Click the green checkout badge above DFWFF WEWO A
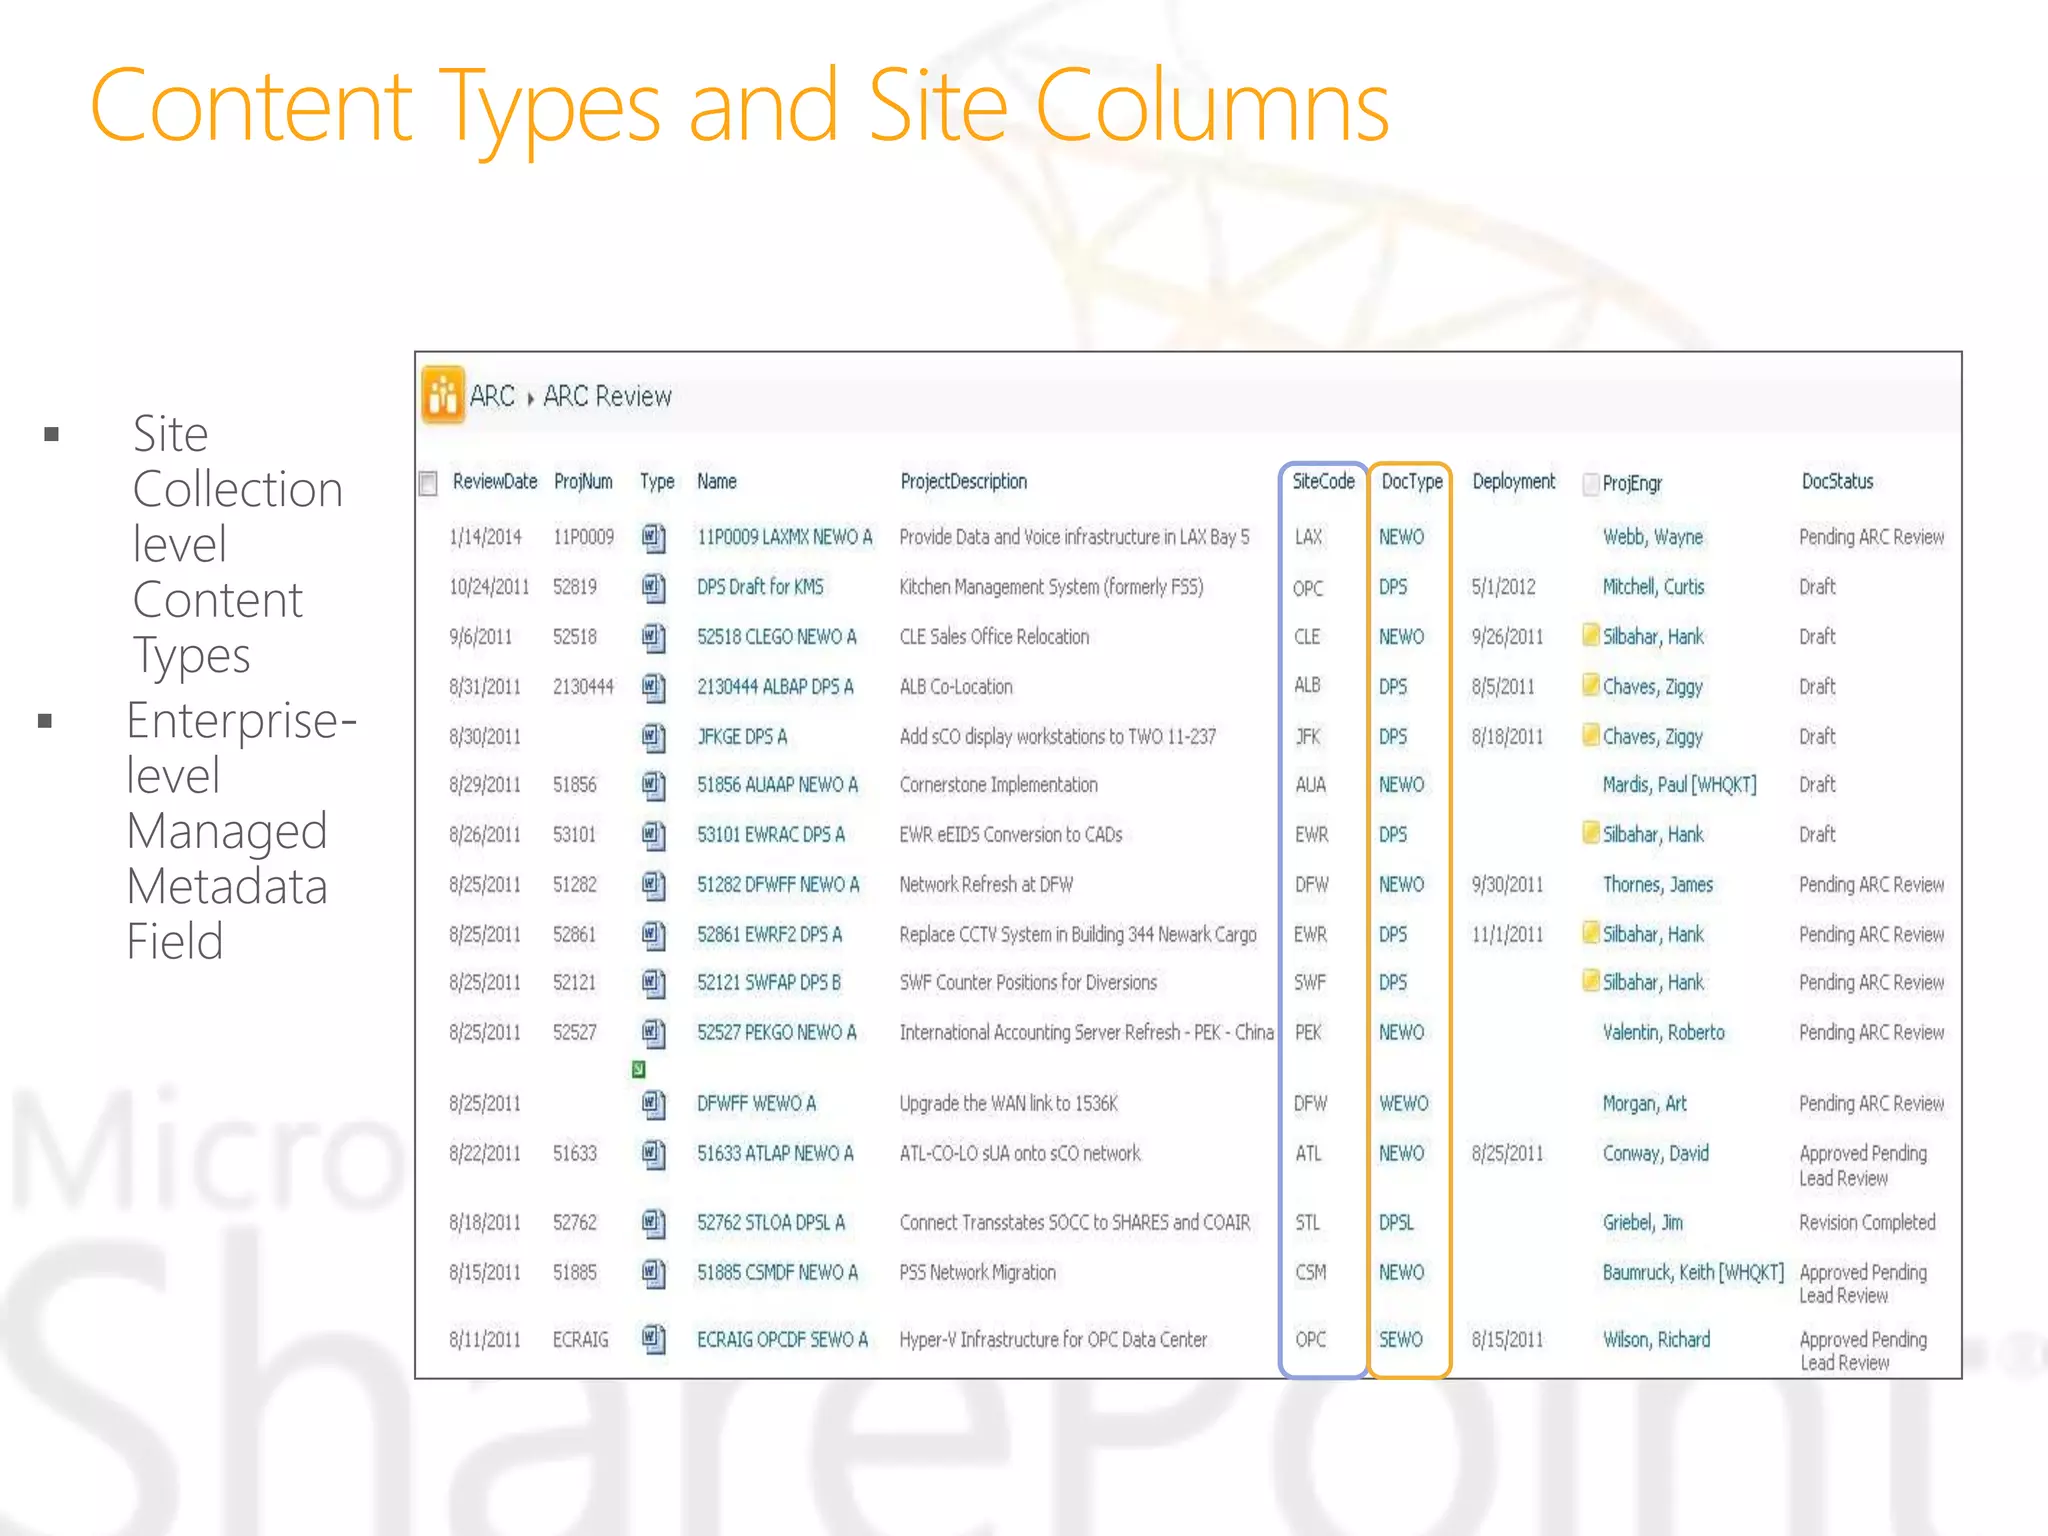This screenshot has width=2048, height=1536. click(639, 1070)
